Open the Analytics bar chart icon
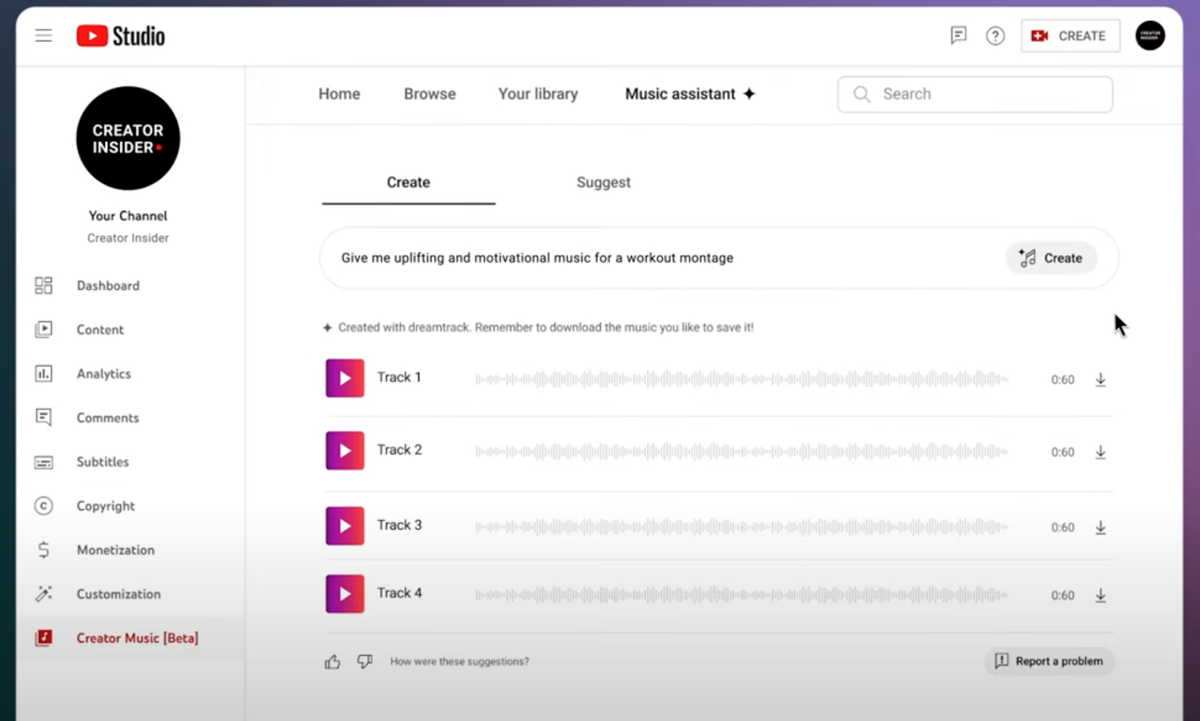This screenshot has width=1200, height=721. (43, 374)
